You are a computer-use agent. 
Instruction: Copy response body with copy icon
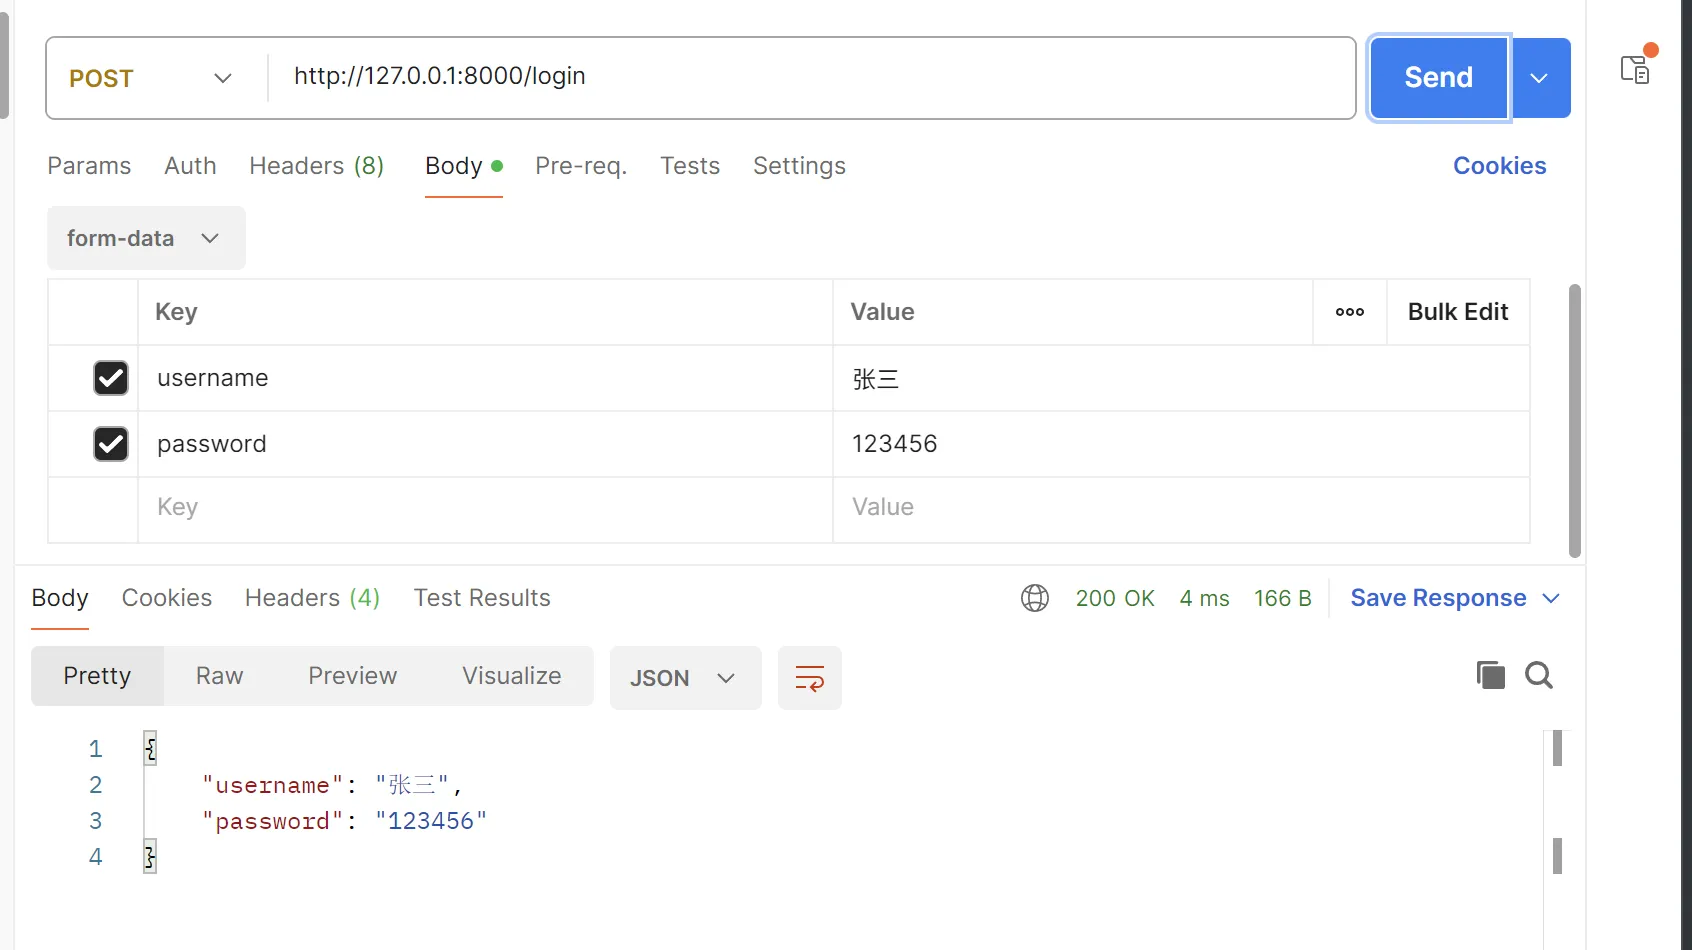tap(1490, 676)
